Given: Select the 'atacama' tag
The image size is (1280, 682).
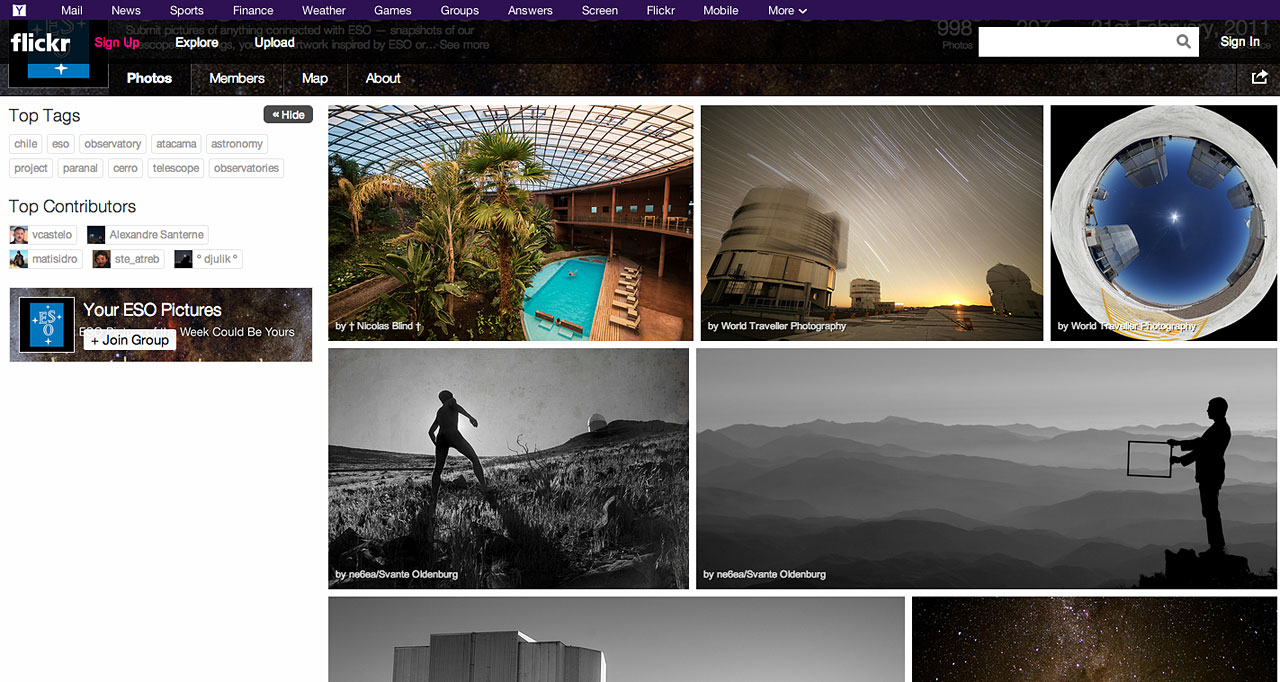Looking at the screenshot, I should (176, 144).
